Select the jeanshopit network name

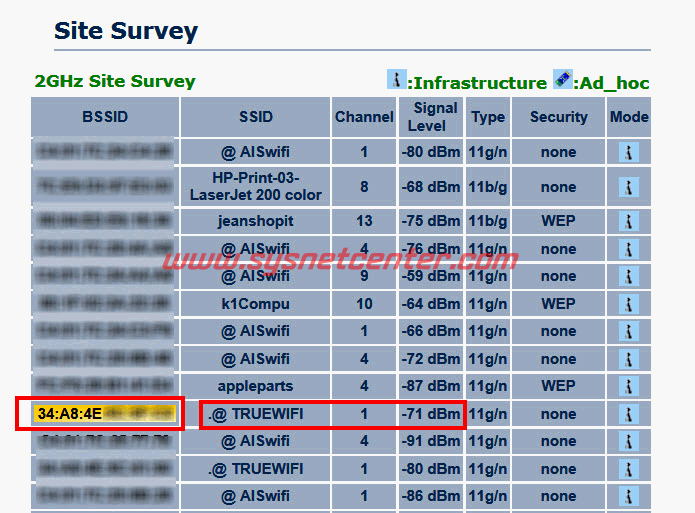pos(256,222)
